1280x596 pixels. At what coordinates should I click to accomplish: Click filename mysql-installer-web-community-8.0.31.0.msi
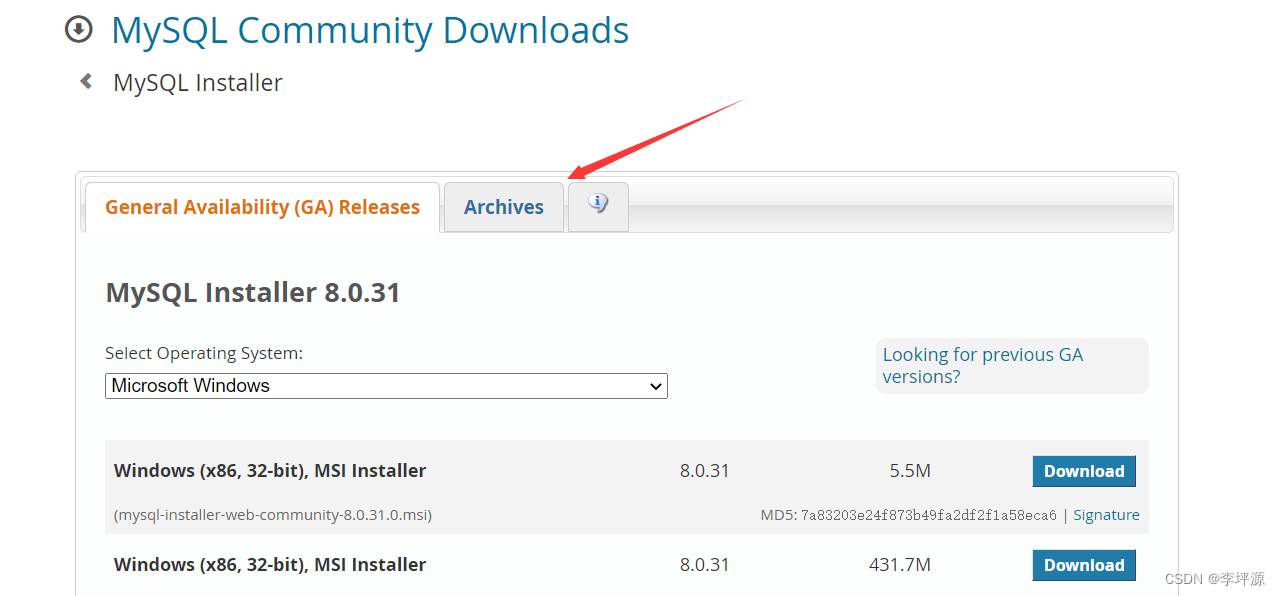(x=273, y=515)
